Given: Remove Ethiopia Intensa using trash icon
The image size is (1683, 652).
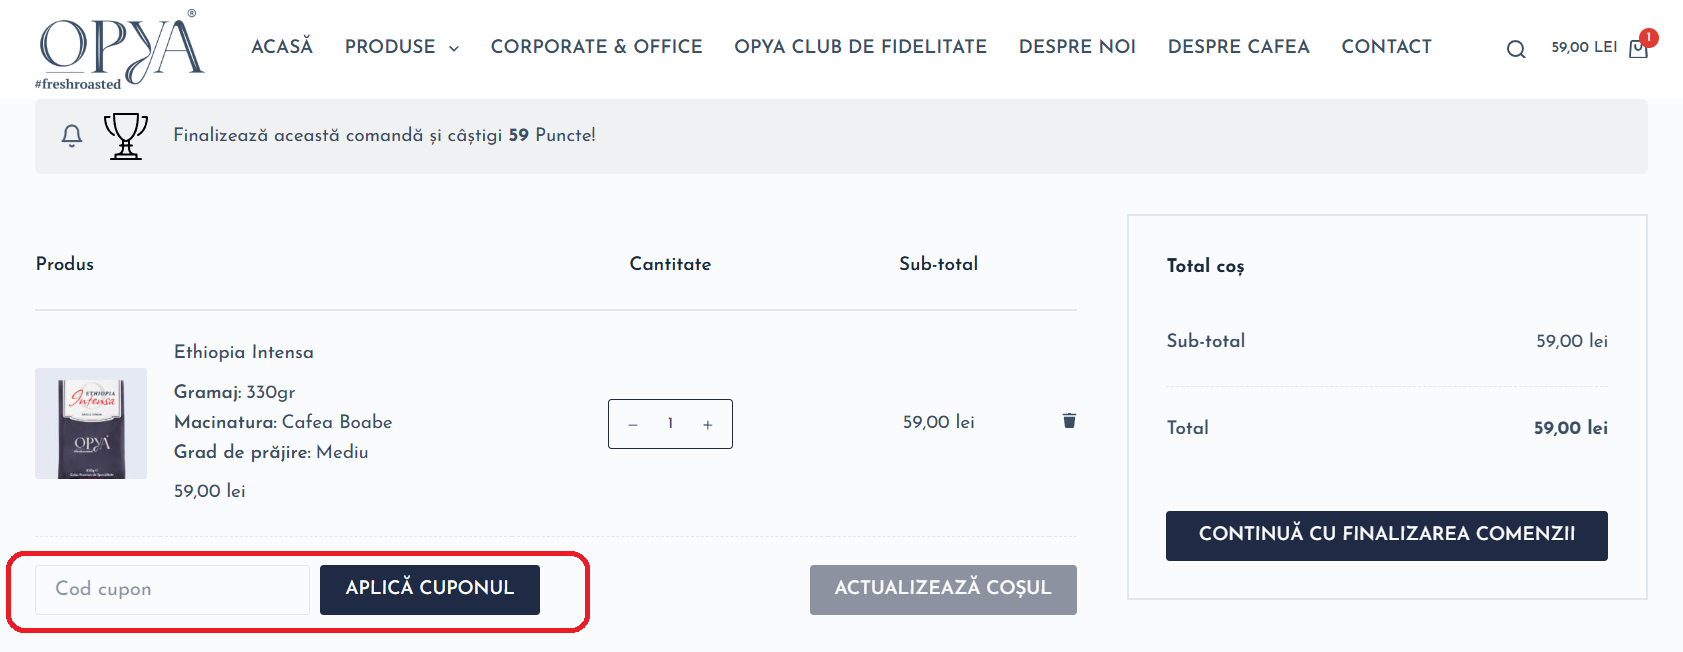Looking at the screenshot, I should [1068, 421].
